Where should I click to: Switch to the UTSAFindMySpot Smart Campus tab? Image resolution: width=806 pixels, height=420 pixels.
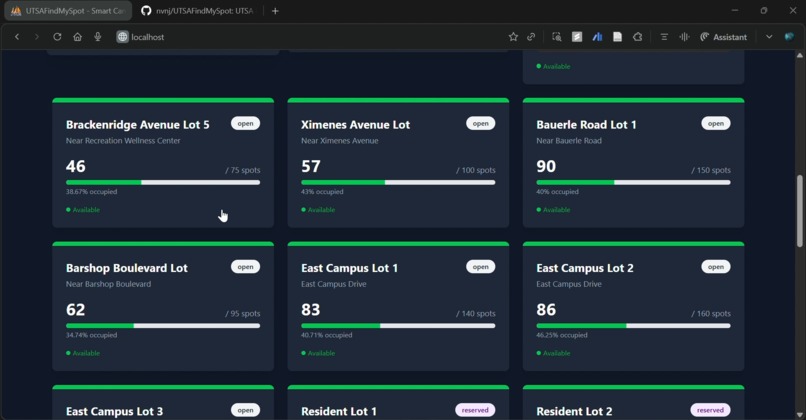(x=68, y=11)
